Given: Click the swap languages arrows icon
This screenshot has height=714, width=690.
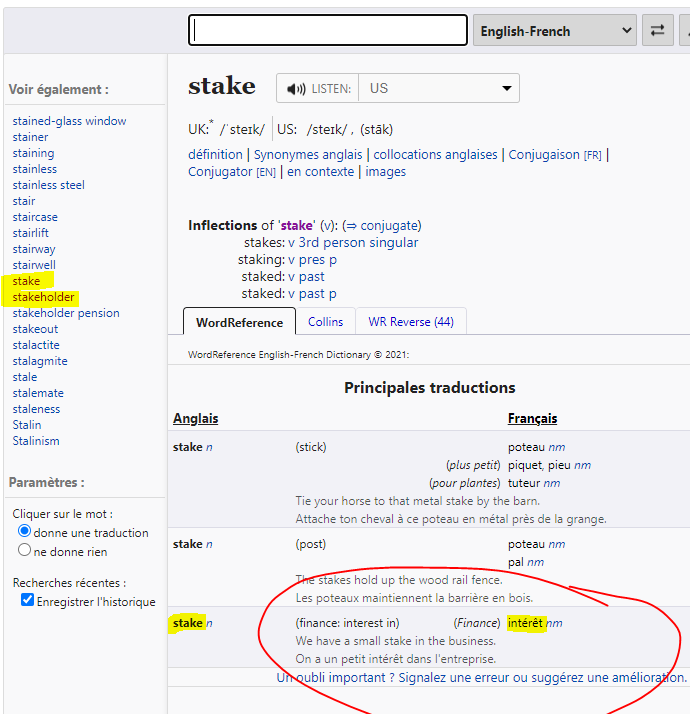Looking at the screenshot, I should pos(657,31).
